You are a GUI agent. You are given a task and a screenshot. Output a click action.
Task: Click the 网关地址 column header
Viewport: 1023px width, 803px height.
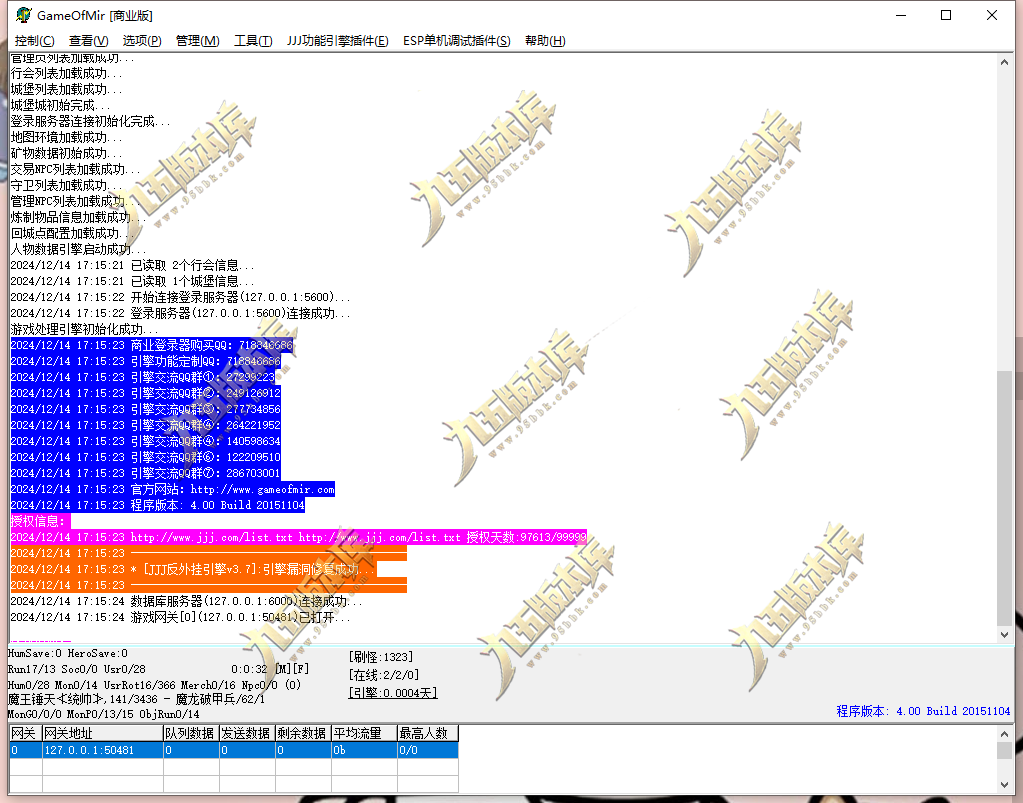[102, 734]
